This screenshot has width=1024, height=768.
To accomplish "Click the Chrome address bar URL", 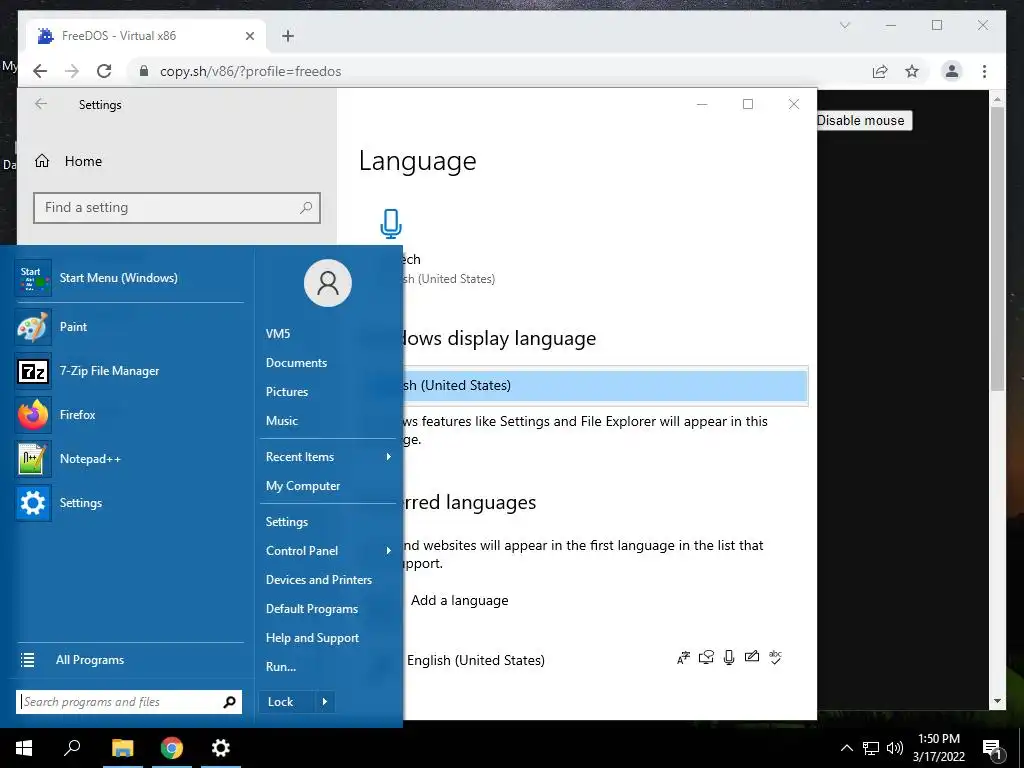I will (x=250, y=71).
